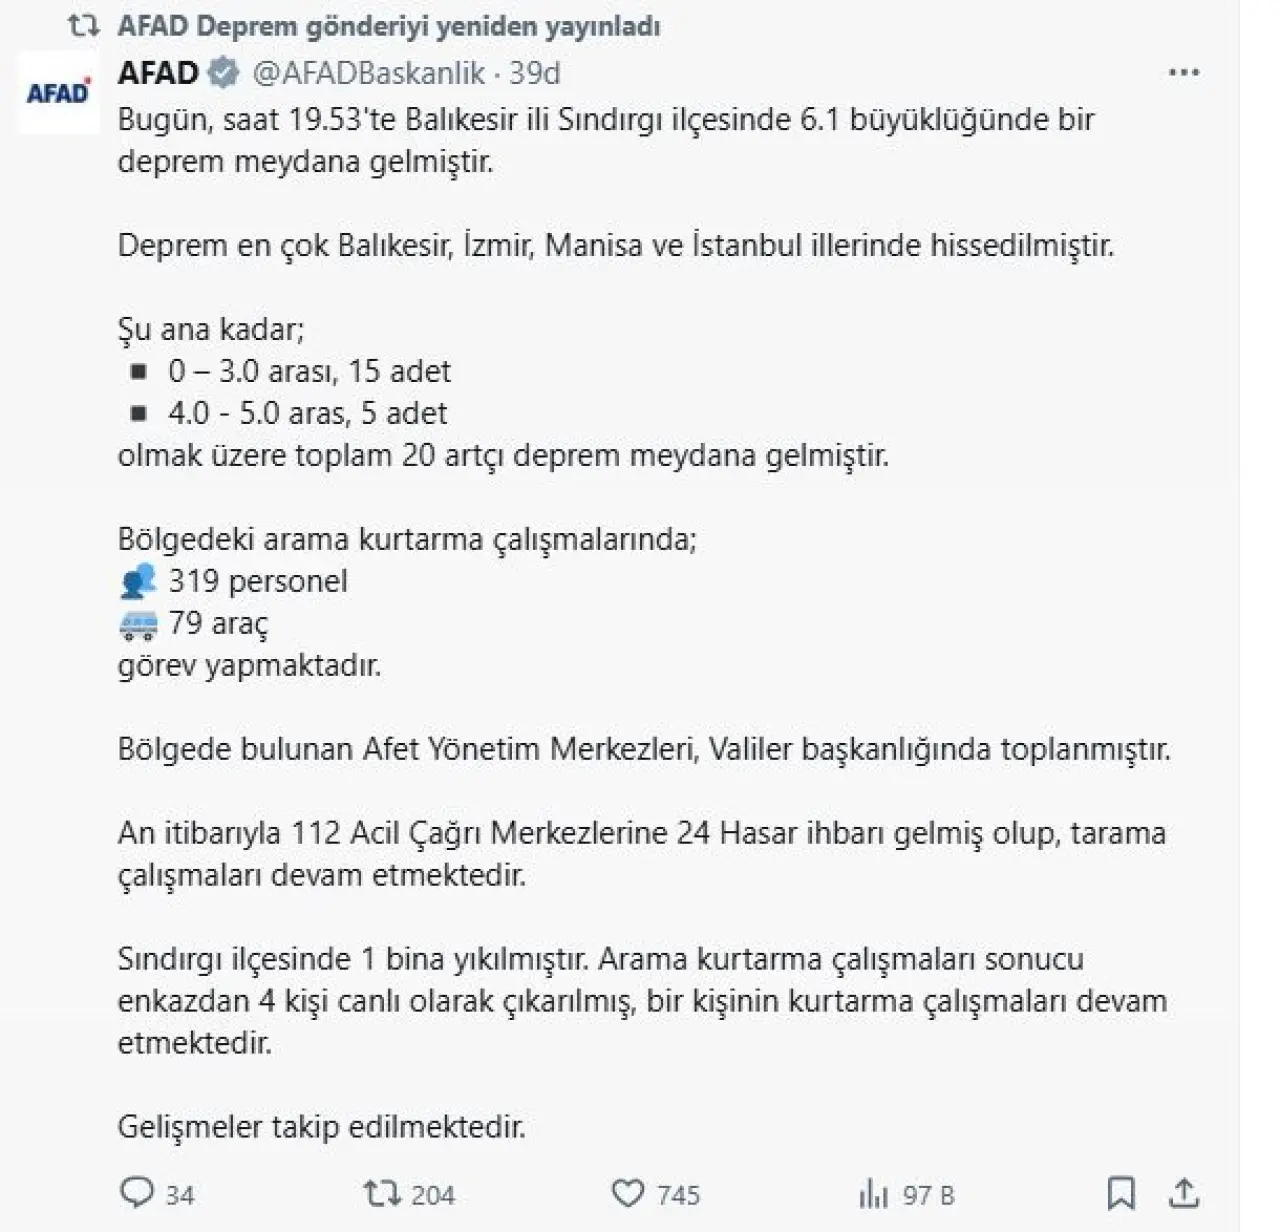Click the 34 replies count
This screenshot has width=1280, height=1232.
pyautogui.click(x=180, y=1195)
